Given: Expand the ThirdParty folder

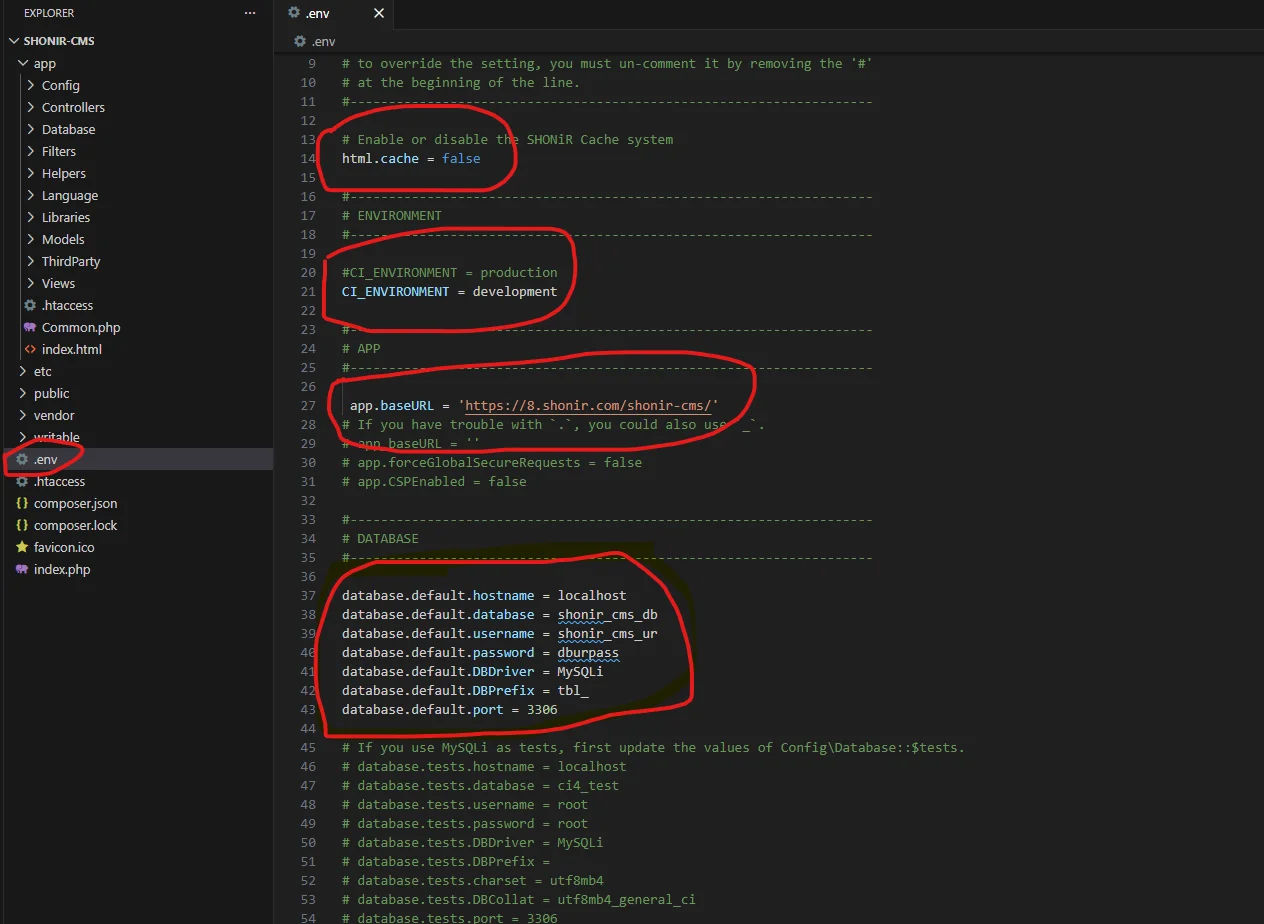Looking at the screenshot, I should tap(31, 261).
